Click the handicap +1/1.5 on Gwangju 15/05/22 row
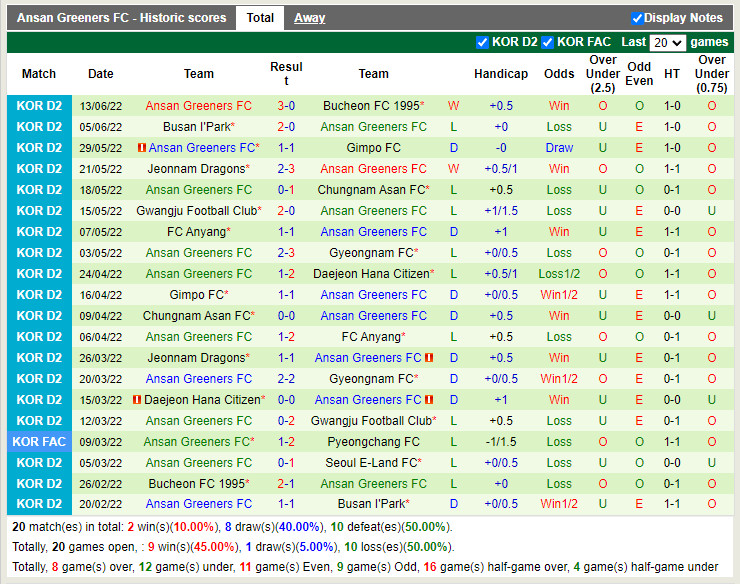 point(501,211)
